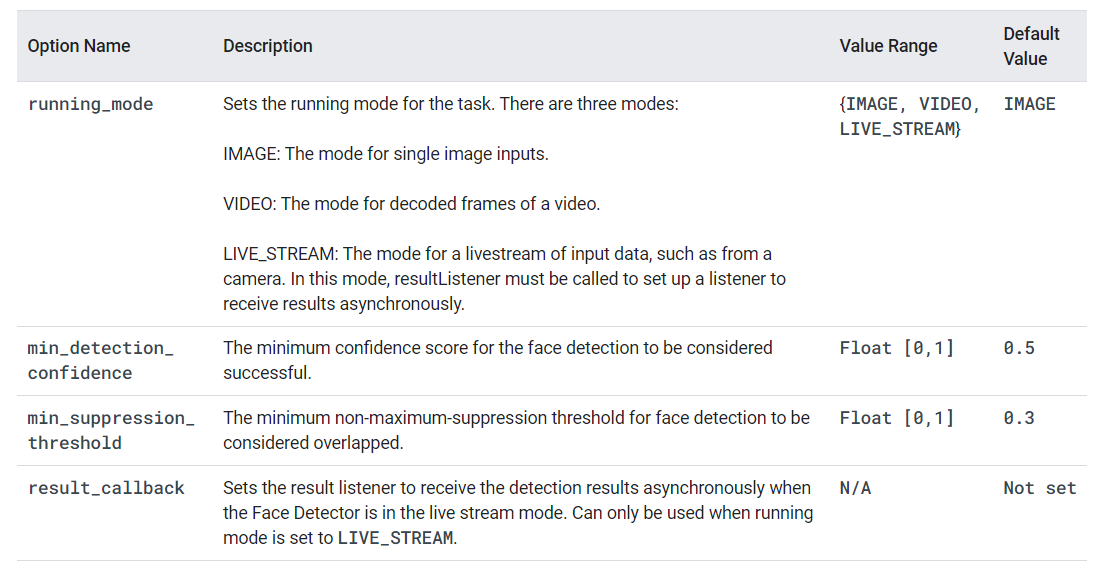
Task: Click the N/A value range cell
Action: pyautogui.click(x=855, y=488)
